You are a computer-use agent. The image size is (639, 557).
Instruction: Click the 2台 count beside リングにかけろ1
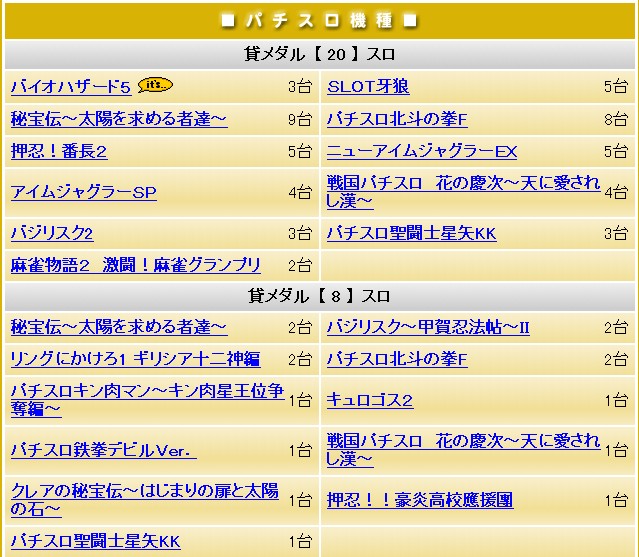click(x=300, y=359)
